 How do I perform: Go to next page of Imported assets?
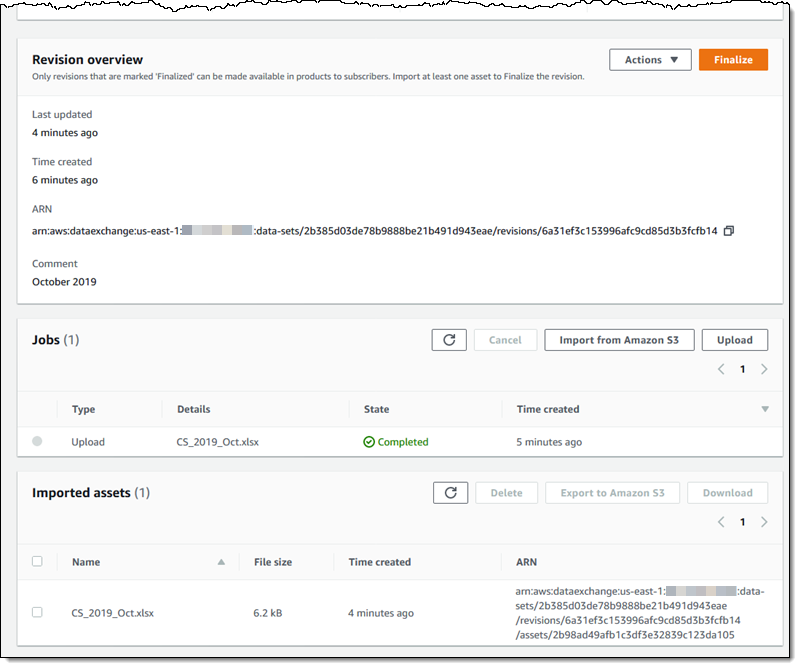click(x=764, y=522)
